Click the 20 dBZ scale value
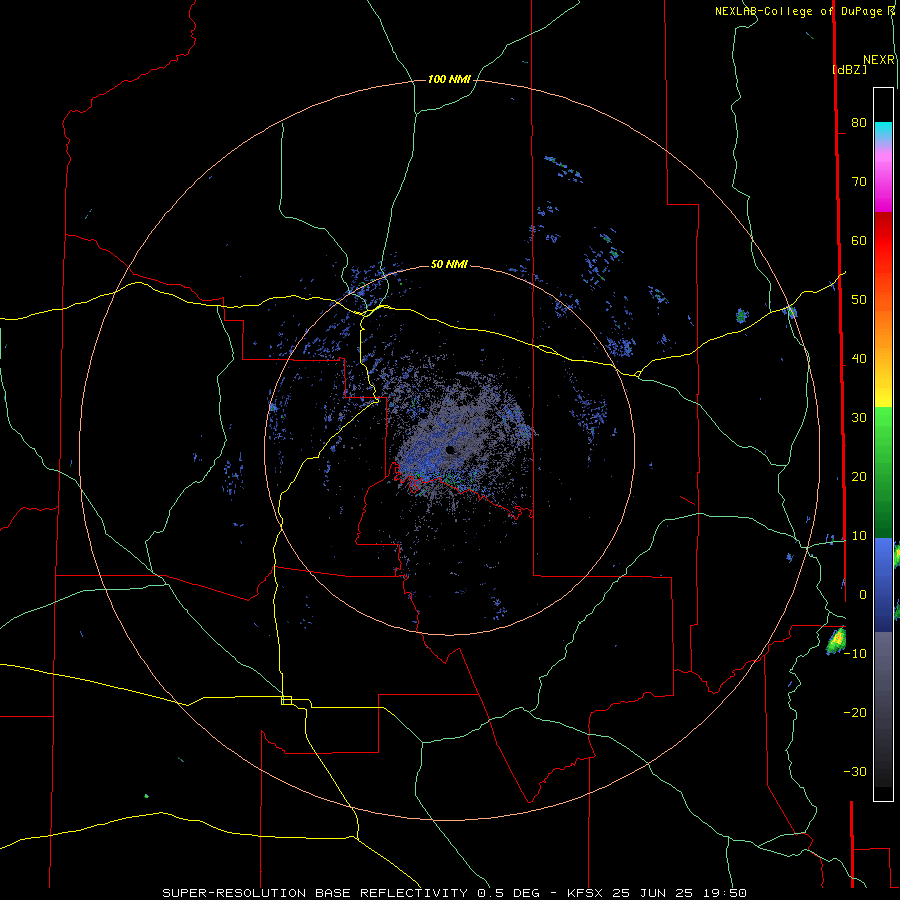900x900 pixels. [859, 476]
